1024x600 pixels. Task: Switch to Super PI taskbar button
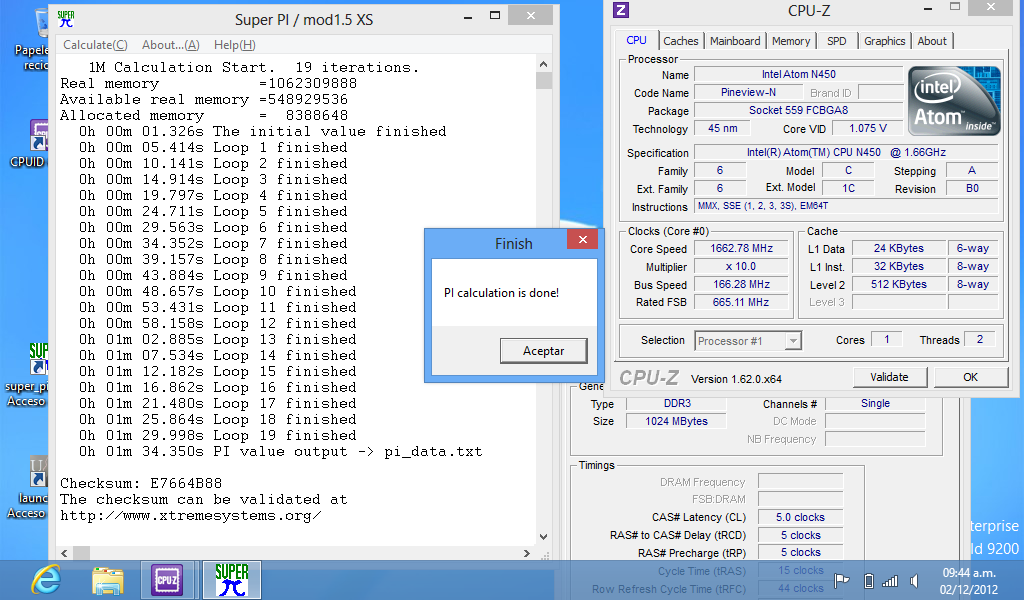[232, 580]
